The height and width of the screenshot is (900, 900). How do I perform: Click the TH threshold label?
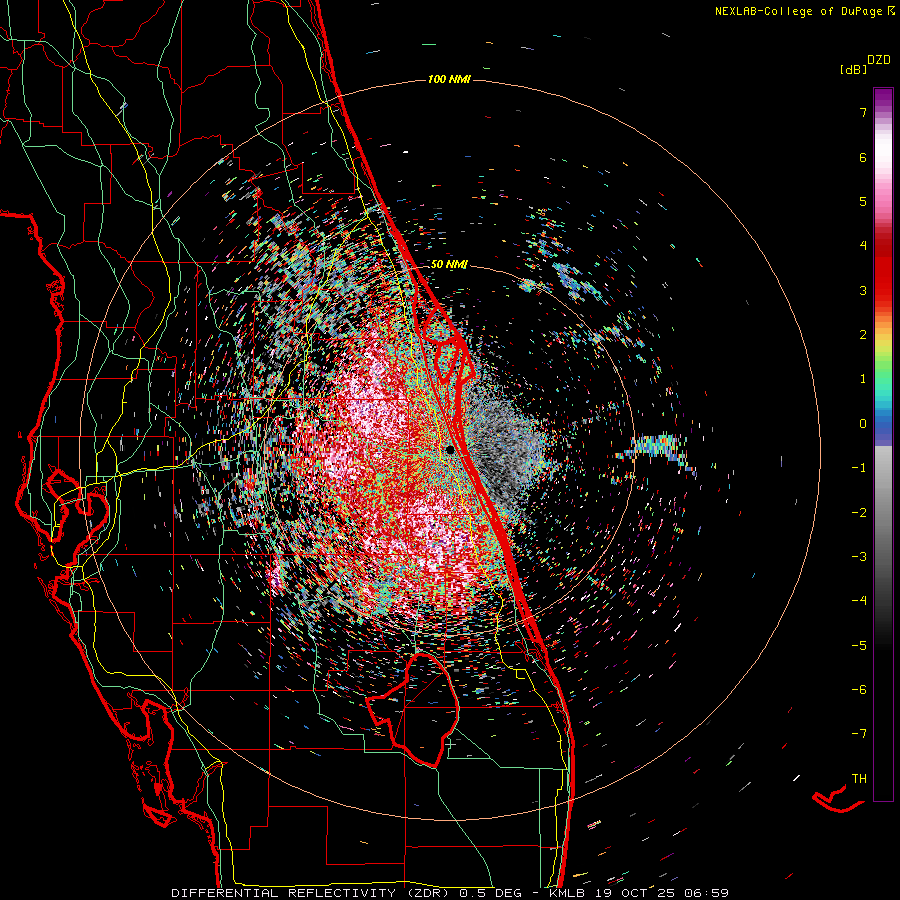point(859,779)
